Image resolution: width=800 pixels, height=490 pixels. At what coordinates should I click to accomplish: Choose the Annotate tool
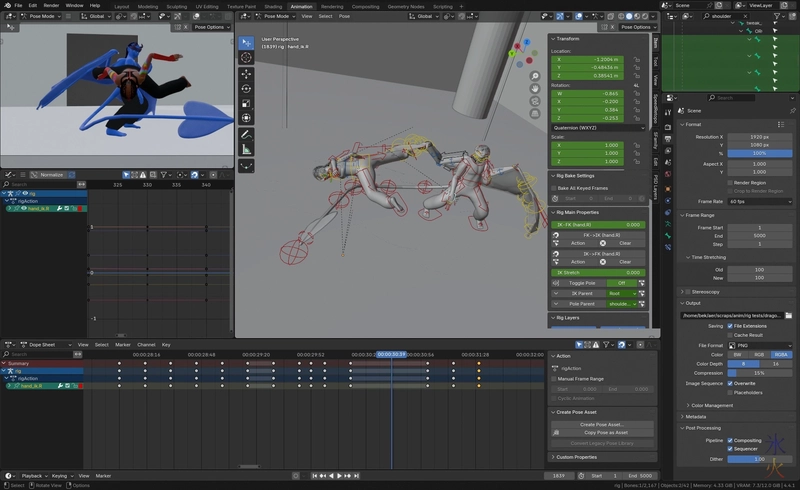coord(246,134)
